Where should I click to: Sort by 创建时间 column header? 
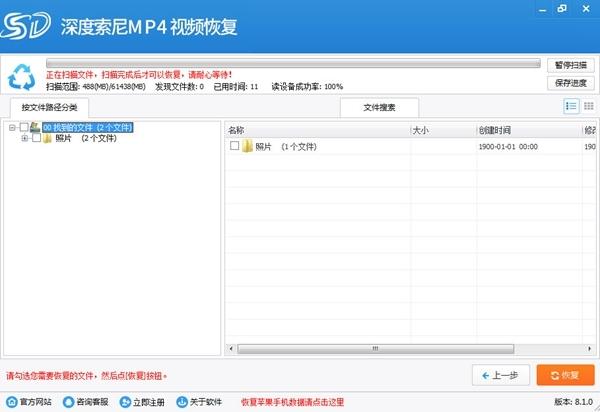click(530, 130)
